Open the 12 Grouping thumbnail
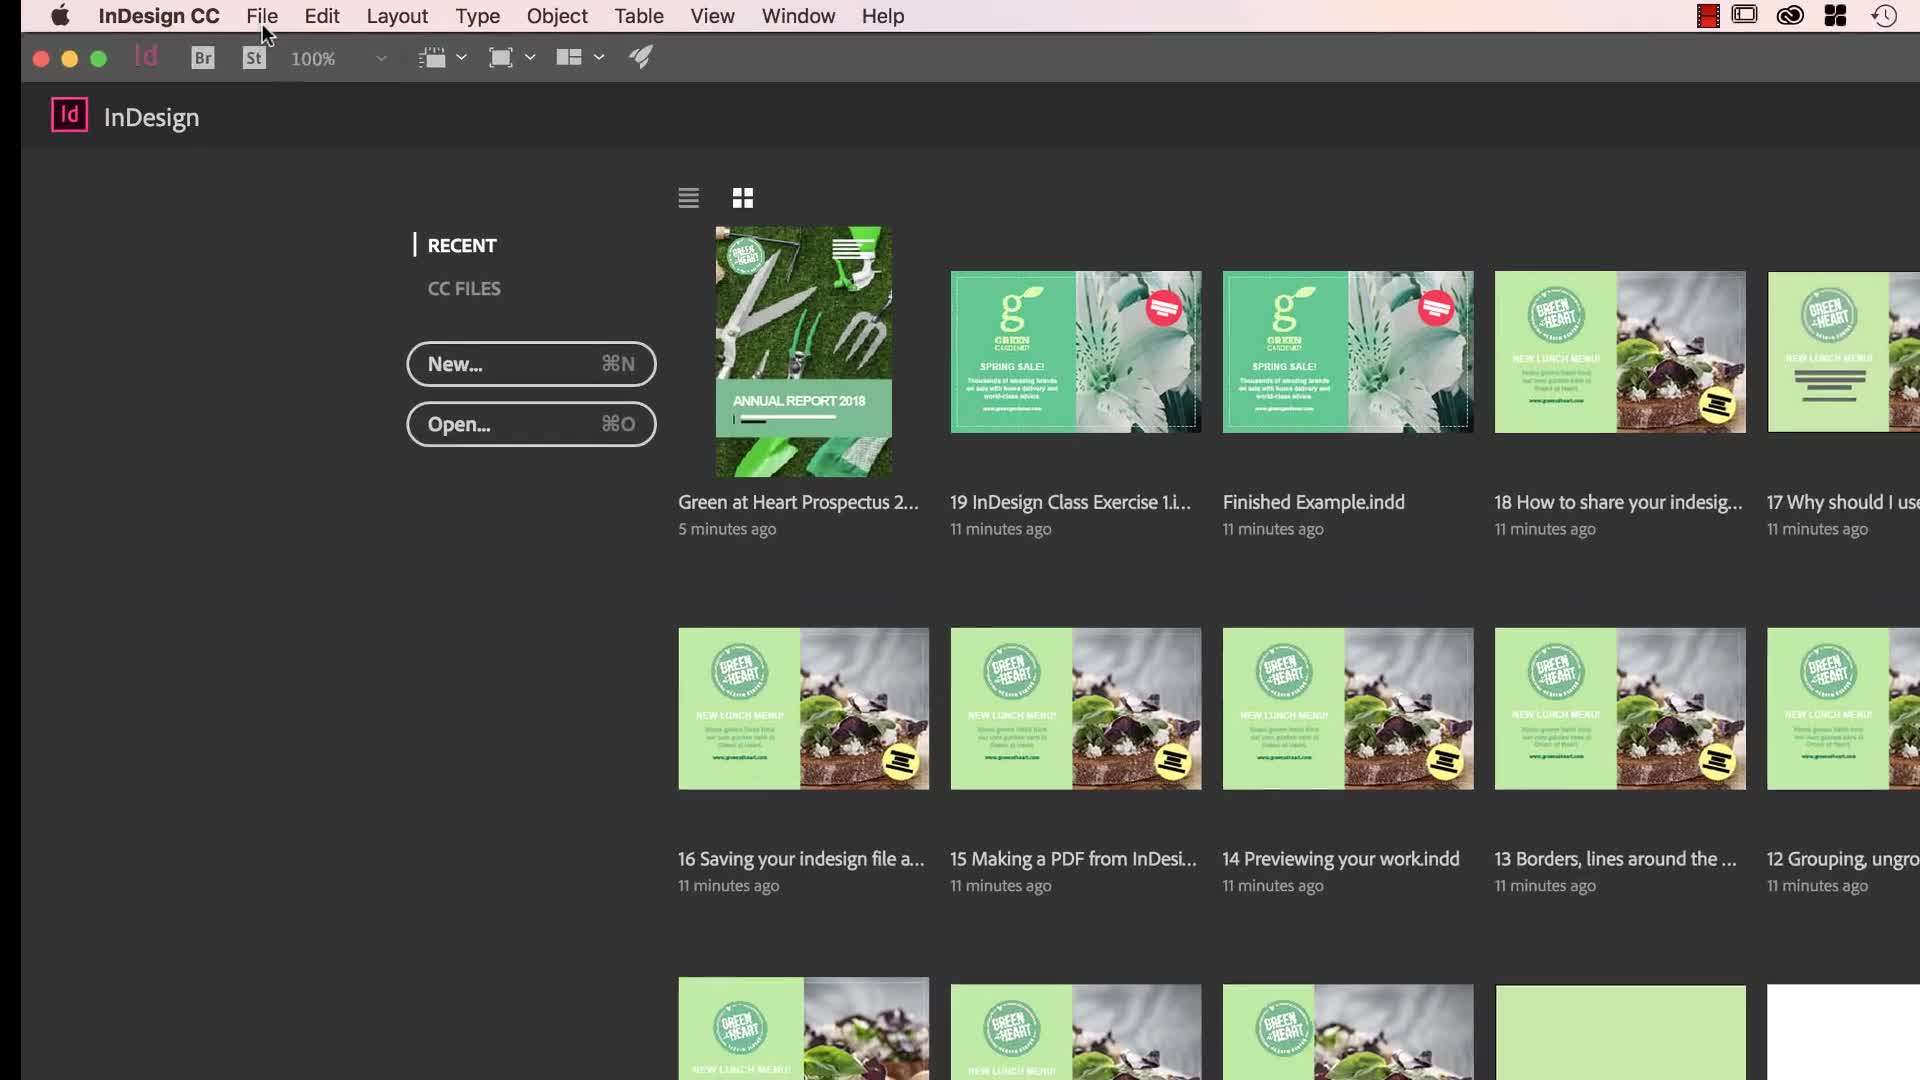1920x1080 pixels. coord(1843,709)
